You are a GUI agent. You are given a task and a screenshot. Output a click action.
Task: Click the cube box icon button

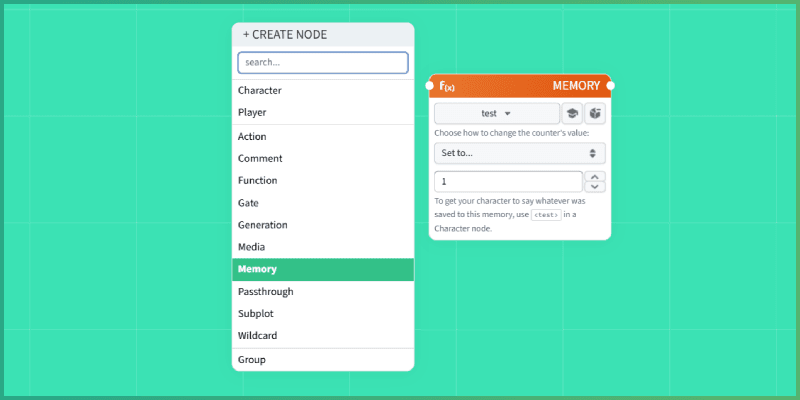click(595, 114)
